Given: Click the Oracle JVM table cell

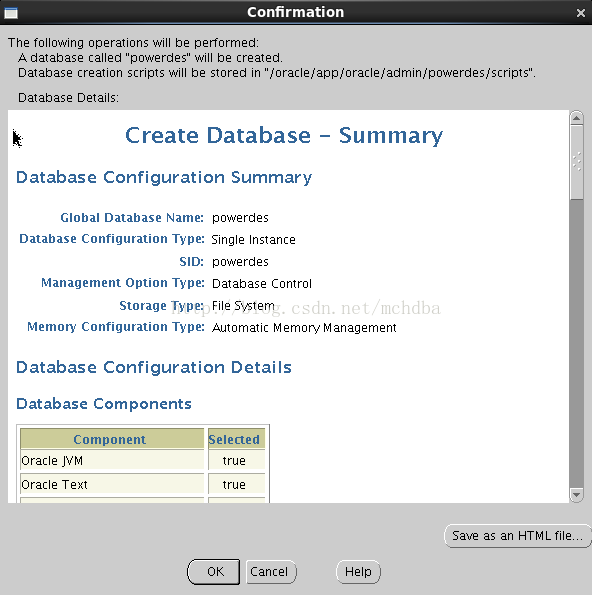Looking at the screenshot, I should [x=112, y=461].
